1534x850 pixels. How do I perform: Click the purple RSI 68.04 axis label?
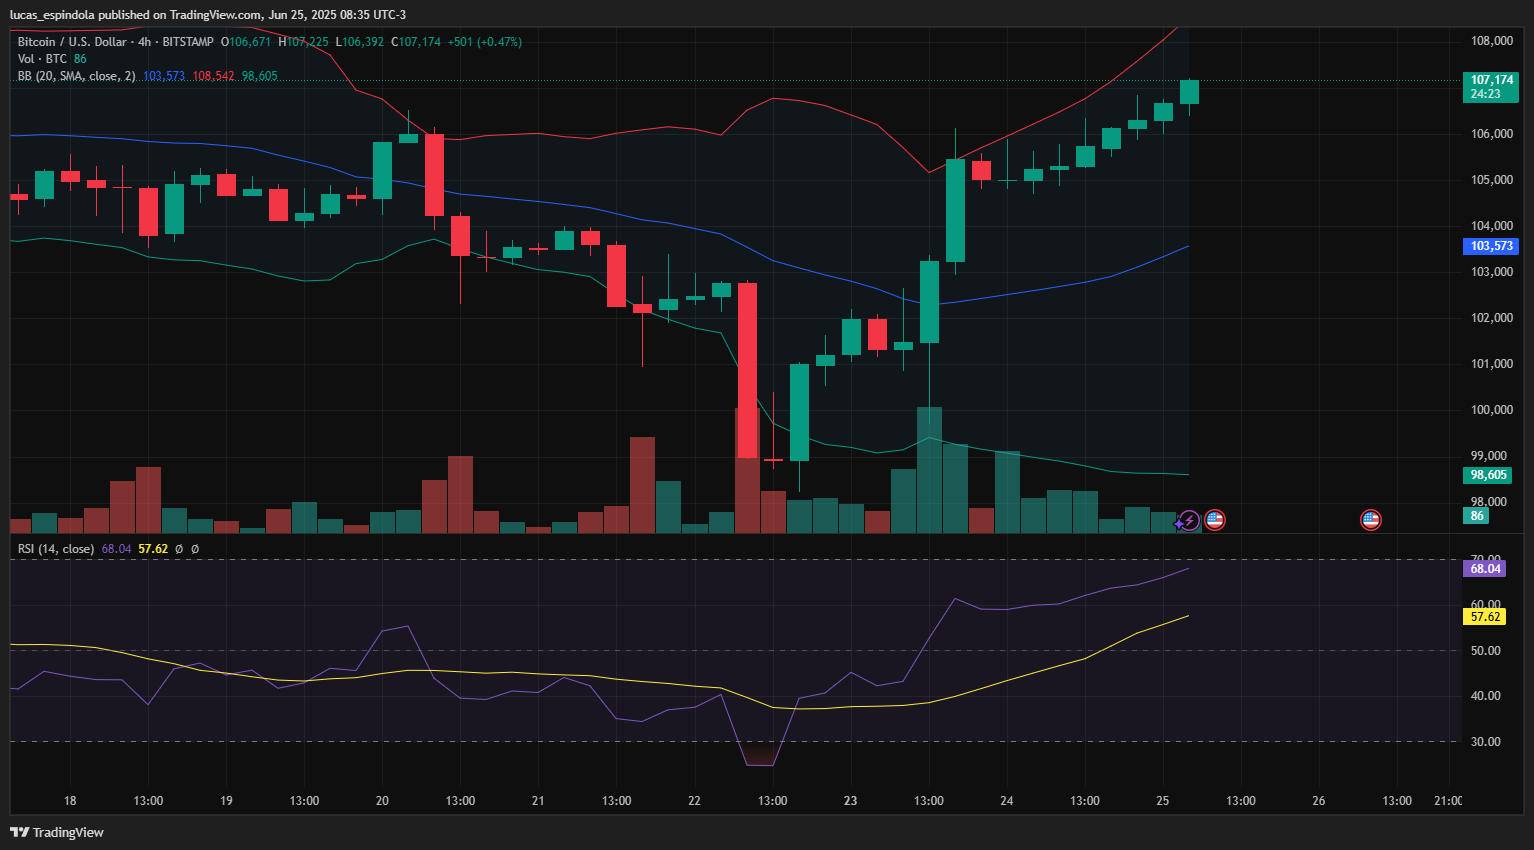(1485, 569)
